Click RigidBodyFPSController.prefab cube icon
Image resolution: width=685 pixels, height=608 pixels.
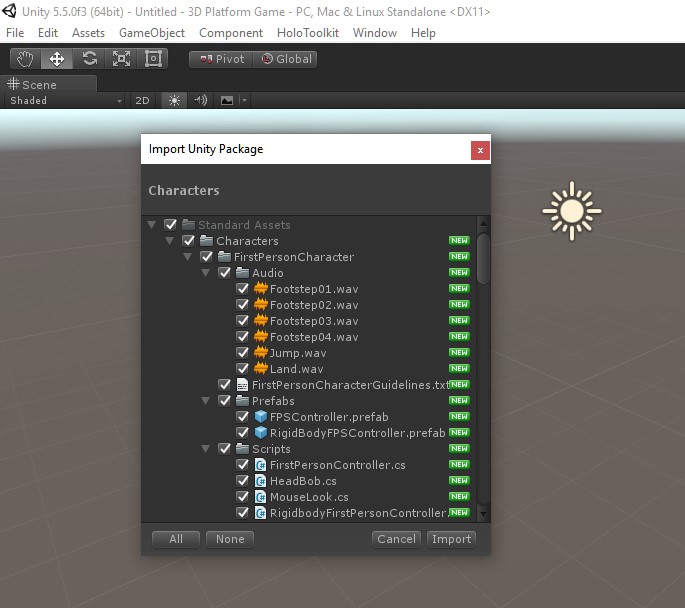coord(260,432)
